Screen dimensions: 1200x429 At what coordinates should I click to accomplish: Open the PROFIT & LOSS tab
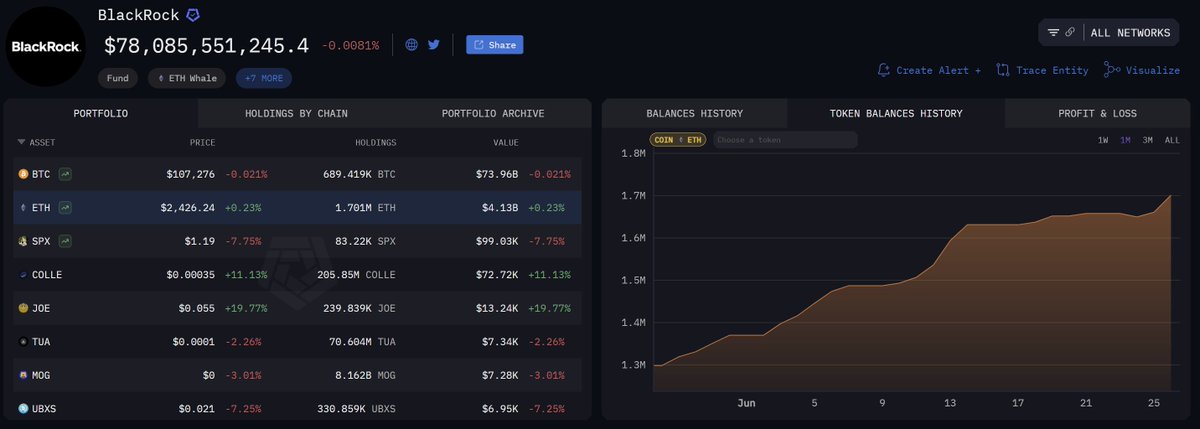tap(1097, 114)
